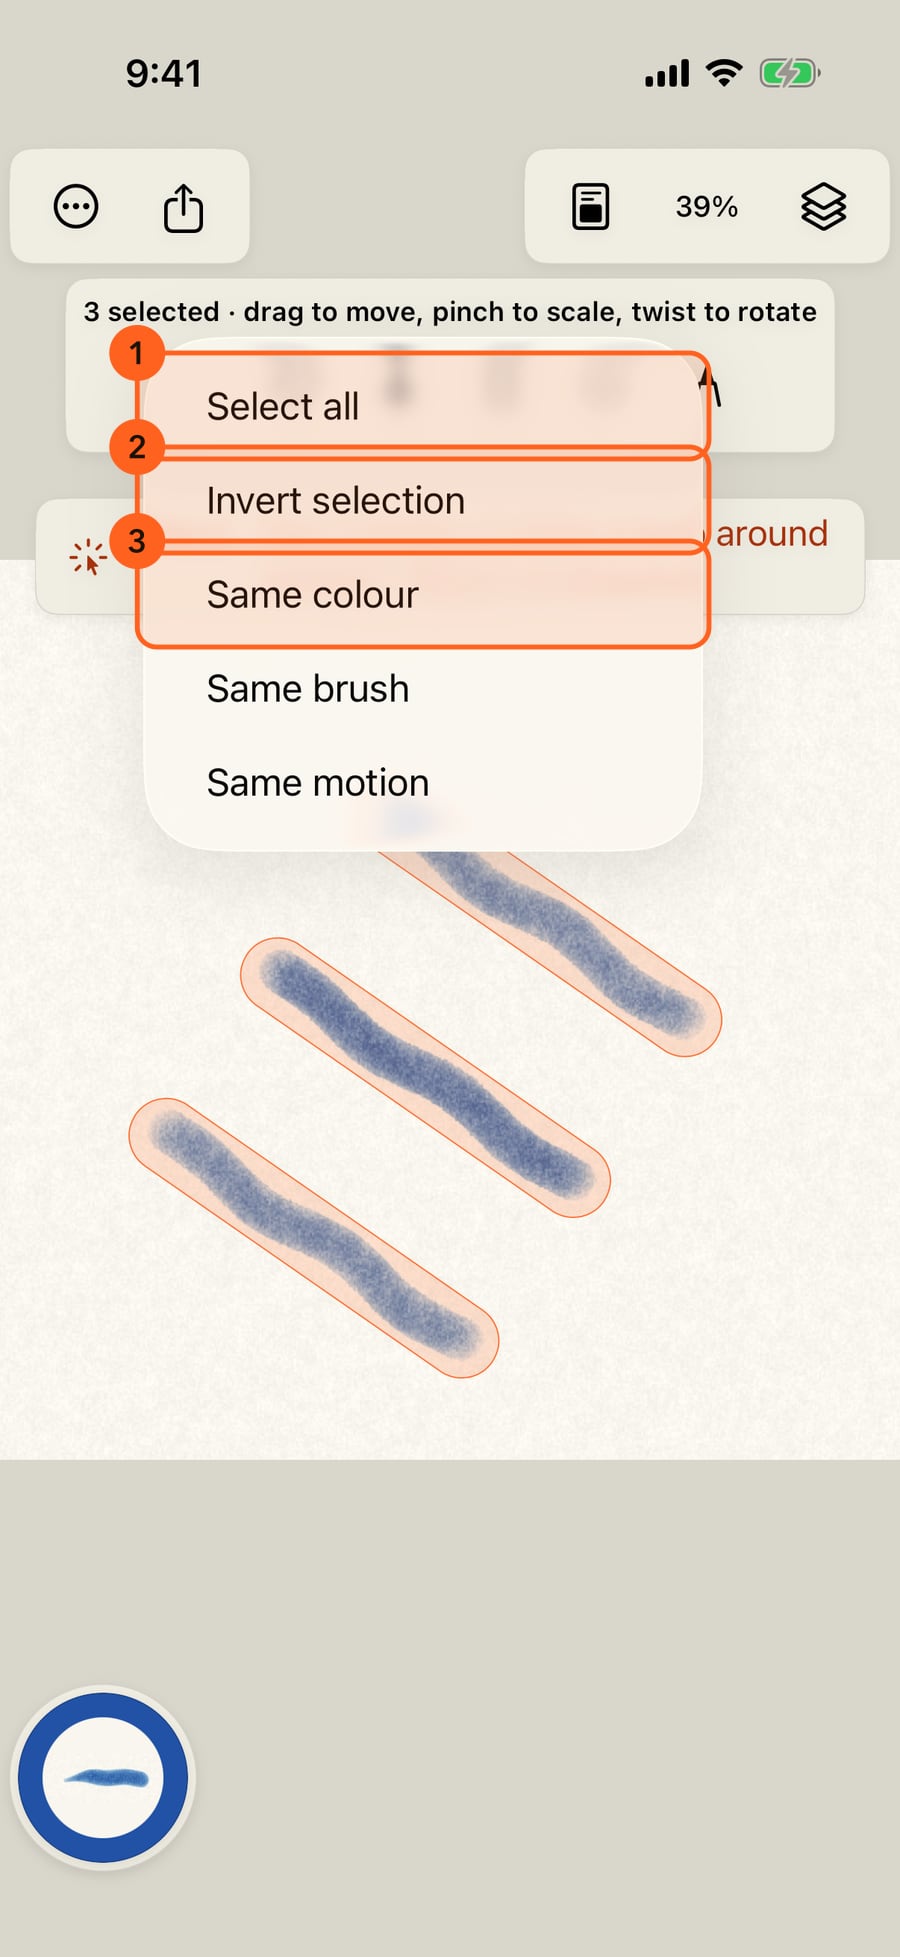Image resolution: width=900 pixels, height=1957 pixels.
Task: Tap the middle selected blue stroke
Action: (x=425, y=1077)
